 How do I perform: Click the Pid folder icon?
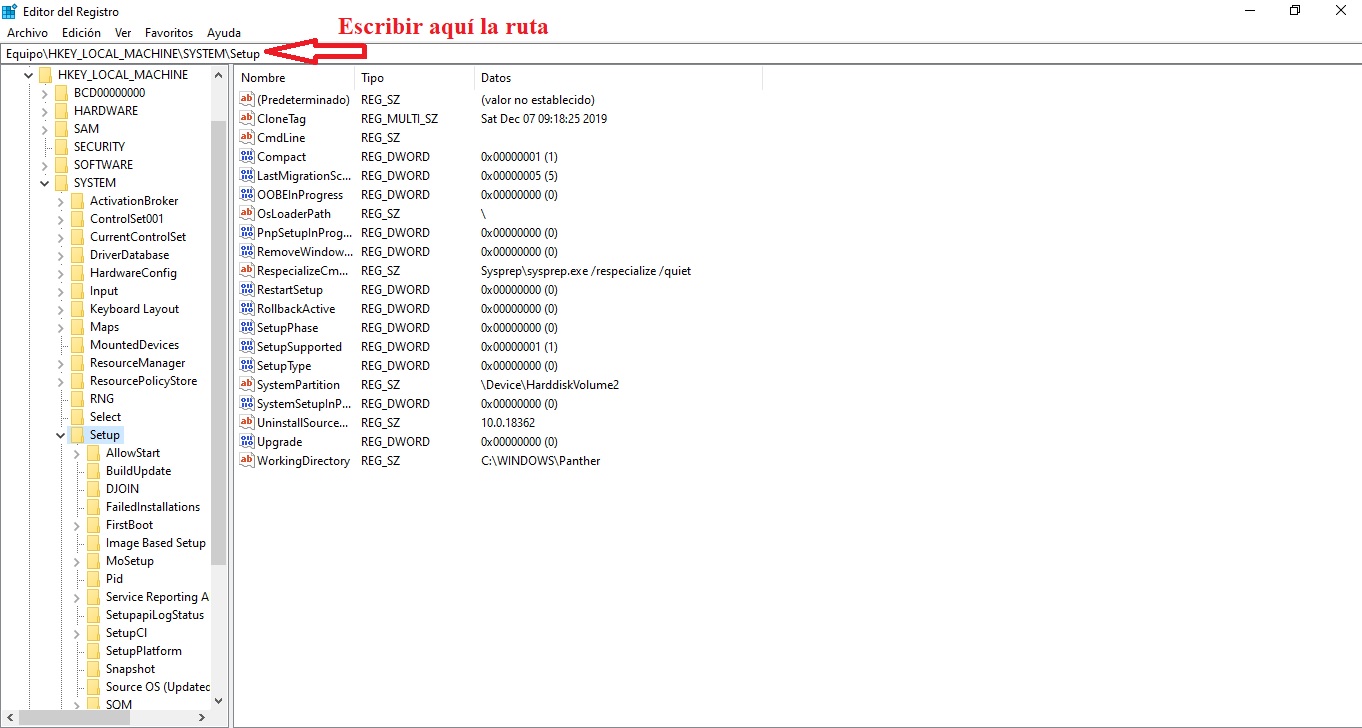tap(93, 579)
